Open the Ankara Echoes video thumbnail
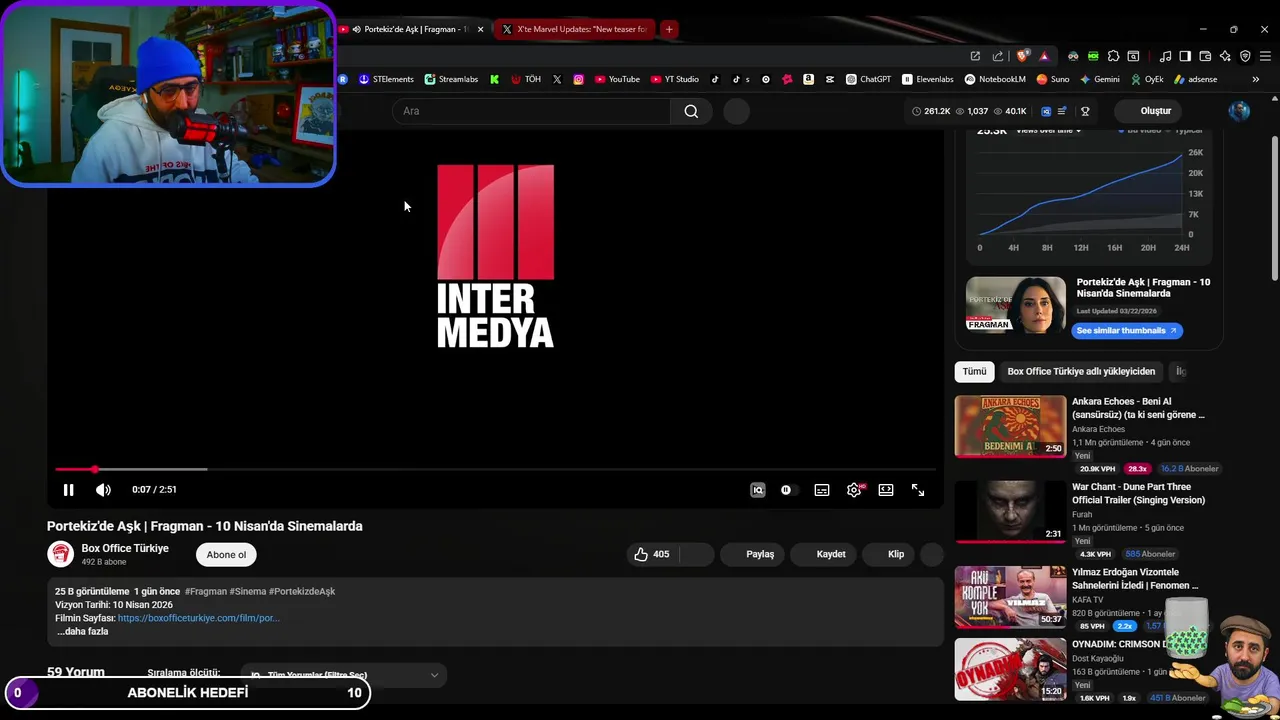Viewport: 1280px width, 720px height. pos(1010,426)
